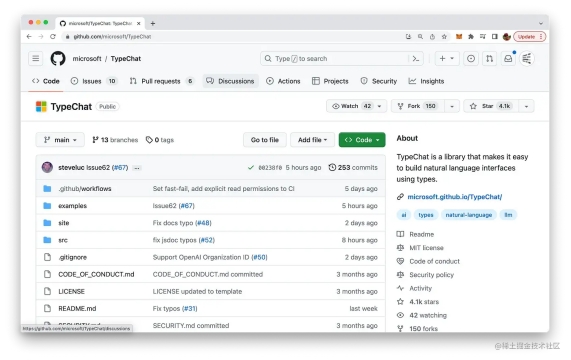Open the microsoft.github.io/TypeChat/ link
571x360 pixels.
[x=454, y=197]
